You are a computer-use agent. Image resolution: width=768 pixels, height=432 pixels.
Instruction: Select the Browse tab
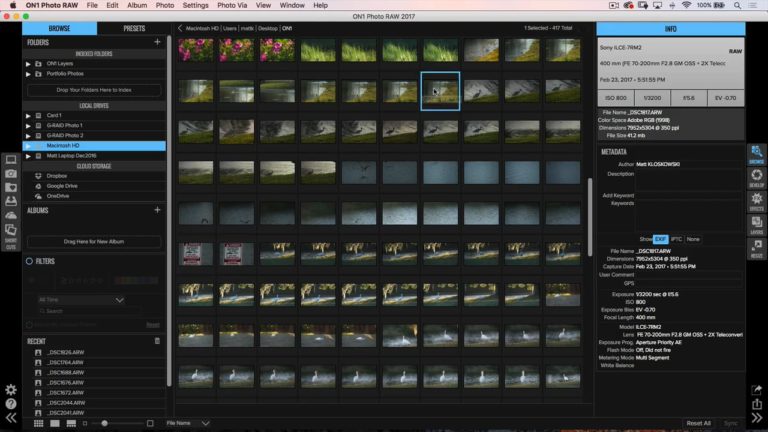coord(59,28)
